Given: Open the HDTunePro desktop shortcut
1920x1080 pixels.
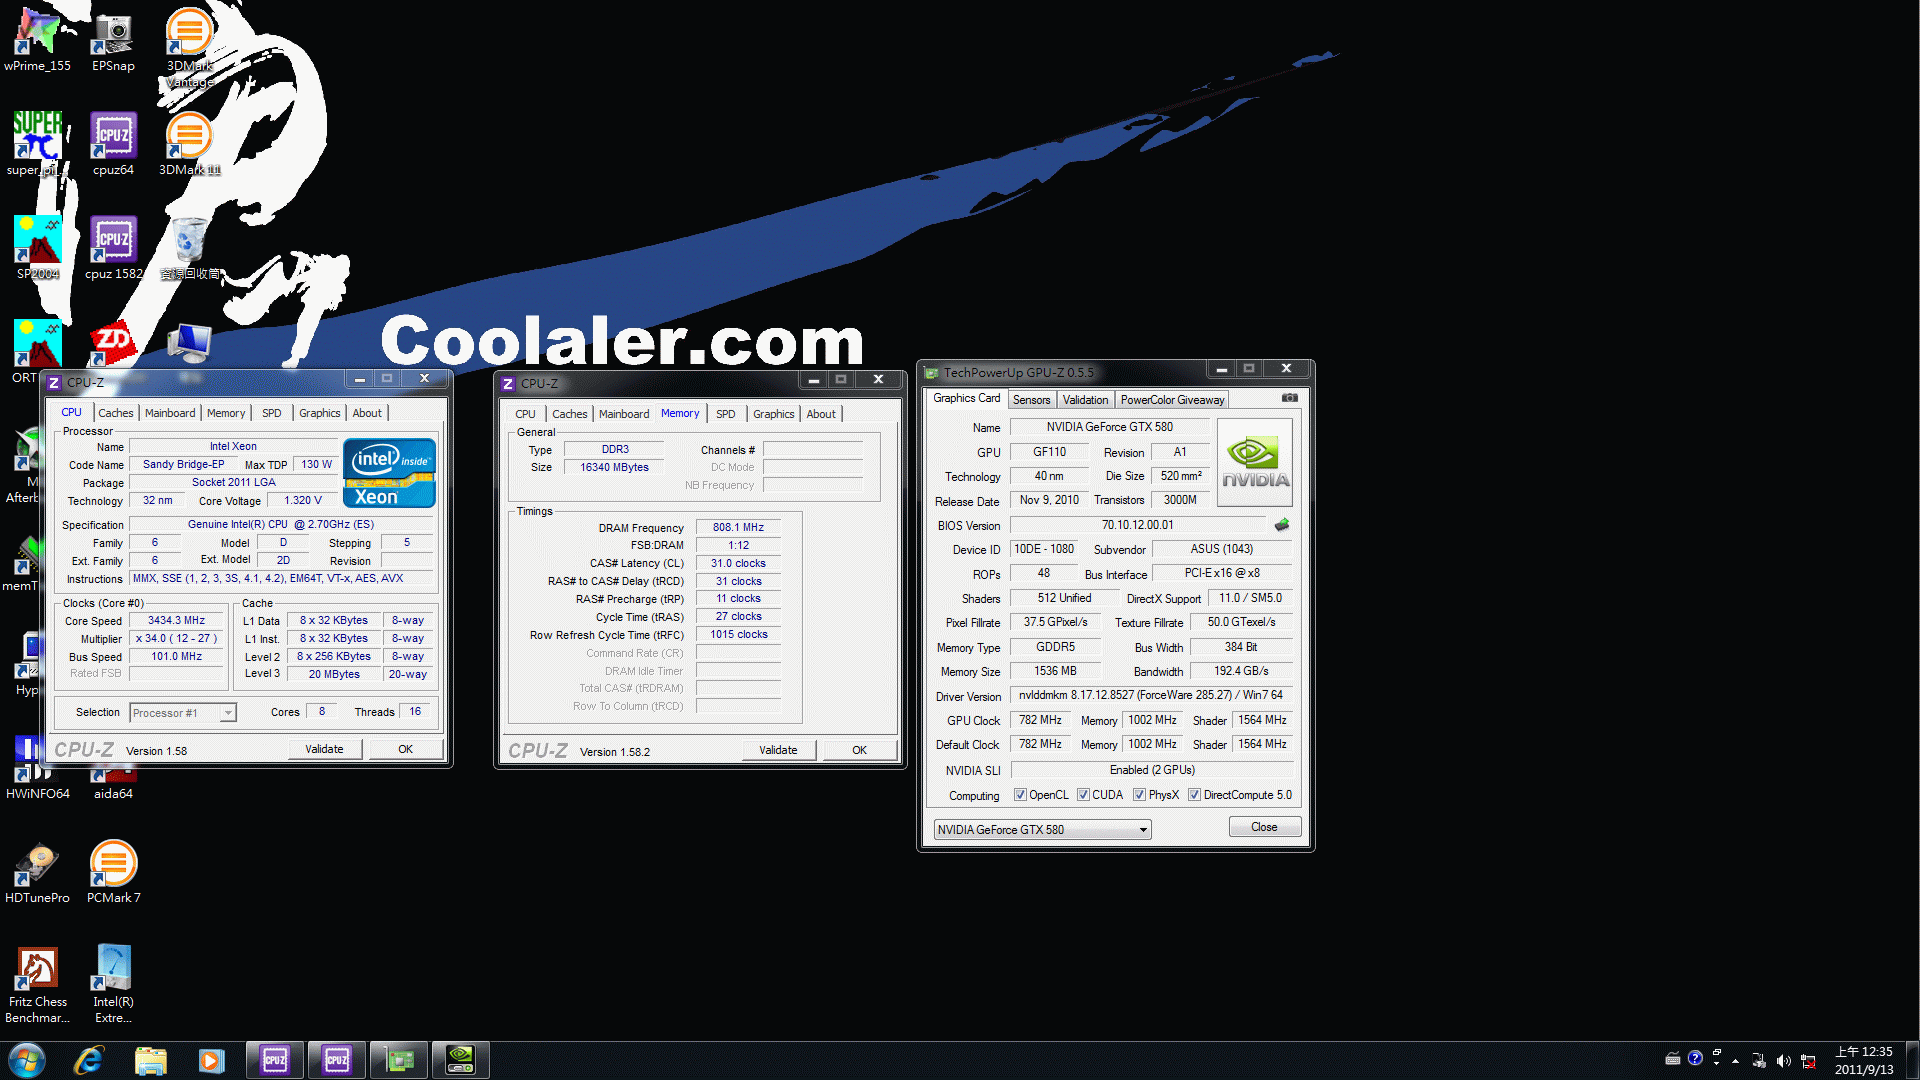Looking at the screenshot, I should point(38,872).
